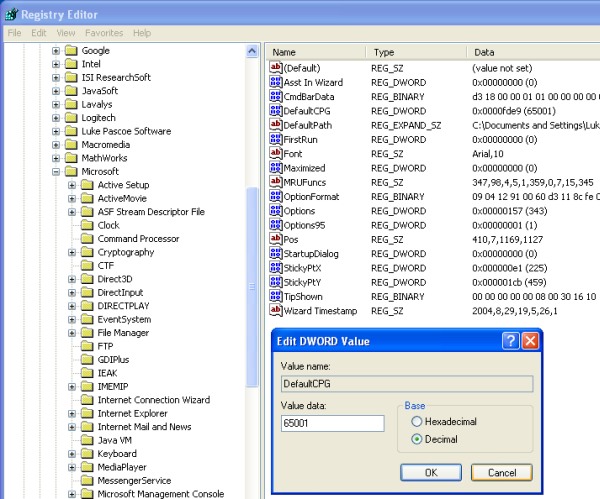Sort values by the Name column header
The image size is (600, 499).
pyautogui.click(x=316, y=52)
